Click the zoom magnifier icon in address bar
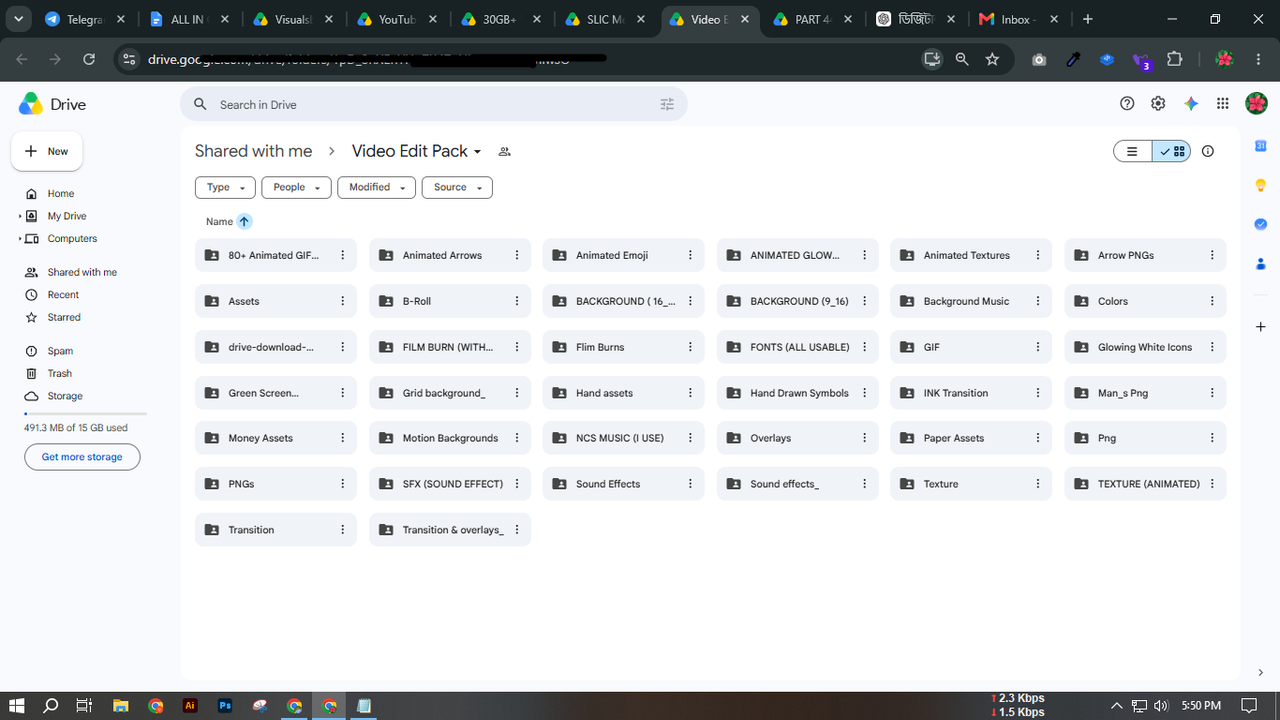Screen dimensions: 1280x720 [962, 59]
